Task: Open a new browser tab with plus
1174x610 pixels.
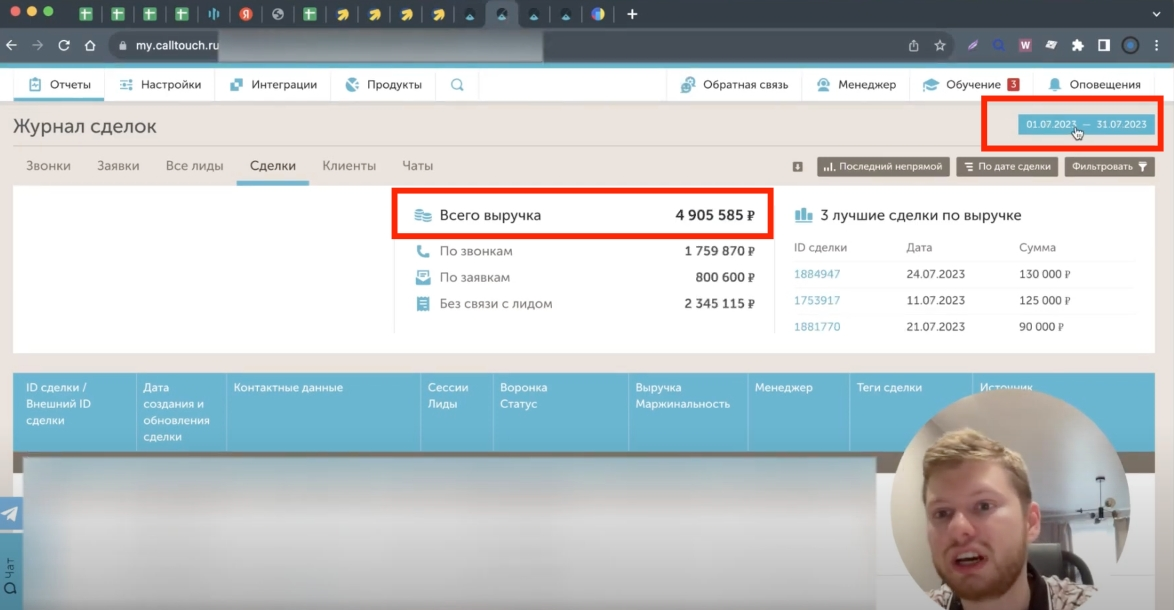Action: (x=632, y=14)
